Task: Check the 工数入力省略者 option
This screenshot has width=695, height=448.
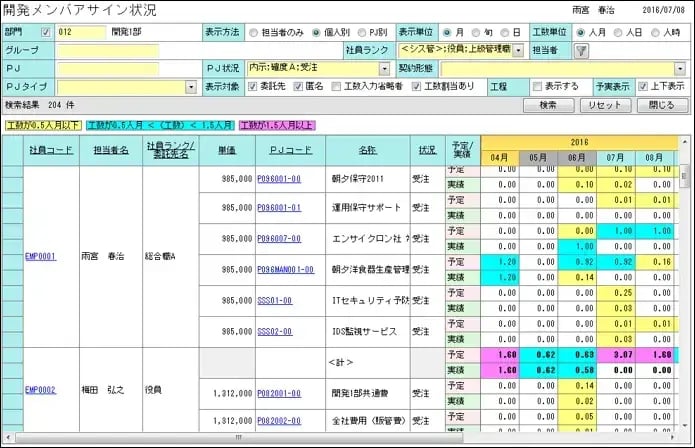Action: pyautogui.click(x=337, y=87)
